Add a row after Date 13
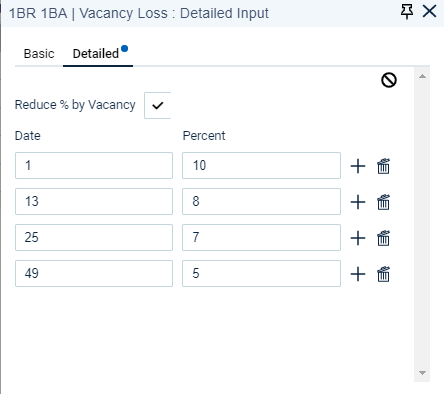The height and width of the screenshot is (394, 444). [x=358, y=202]
